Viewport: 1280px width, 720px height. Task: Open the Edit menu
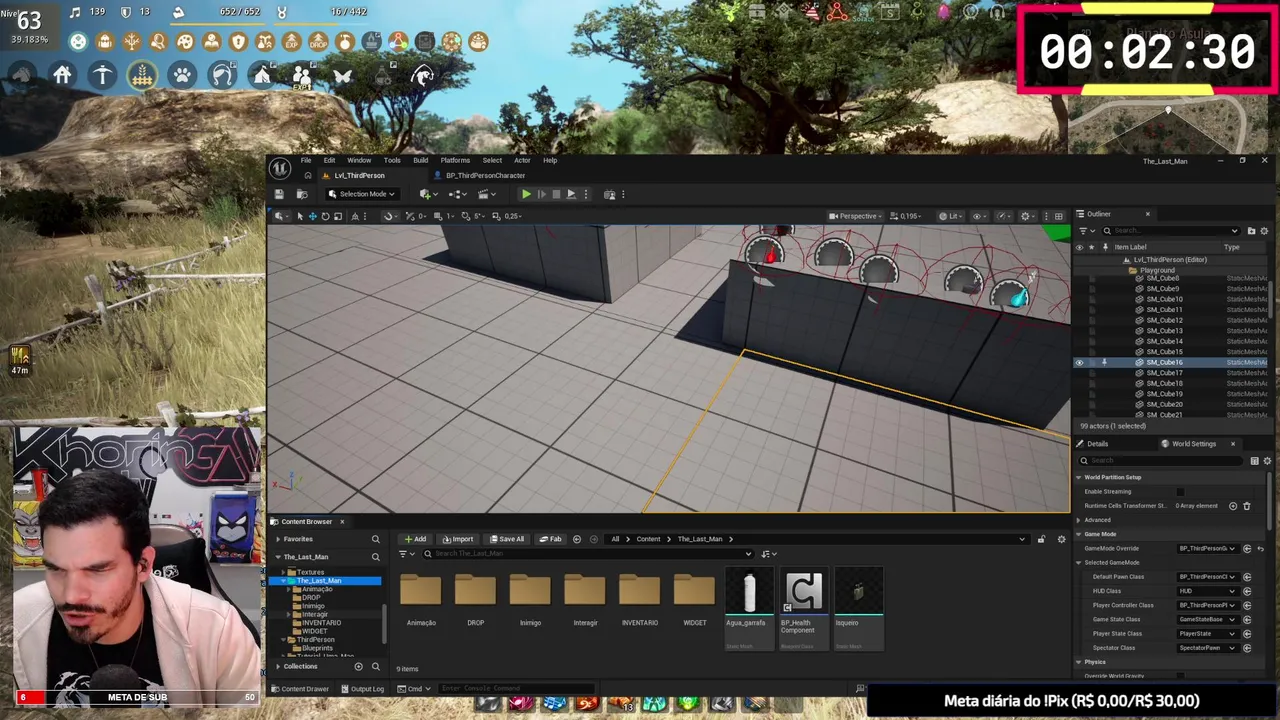point(330,160)
